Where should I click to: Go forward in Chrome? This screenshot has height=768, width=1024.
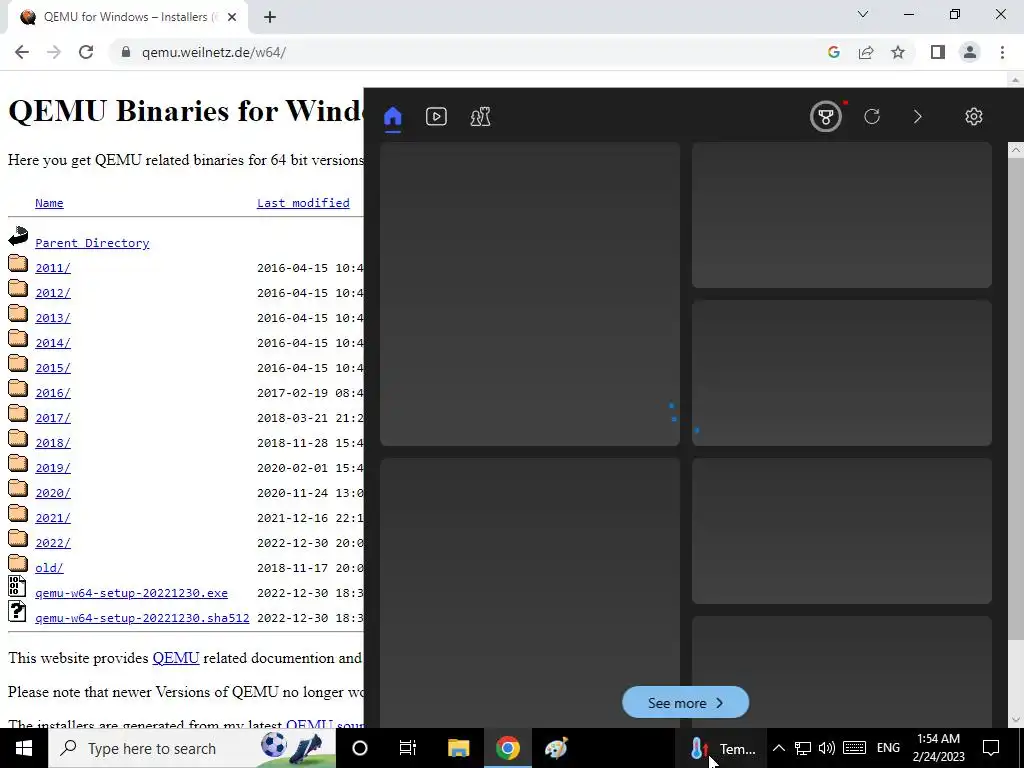[54, 52]
